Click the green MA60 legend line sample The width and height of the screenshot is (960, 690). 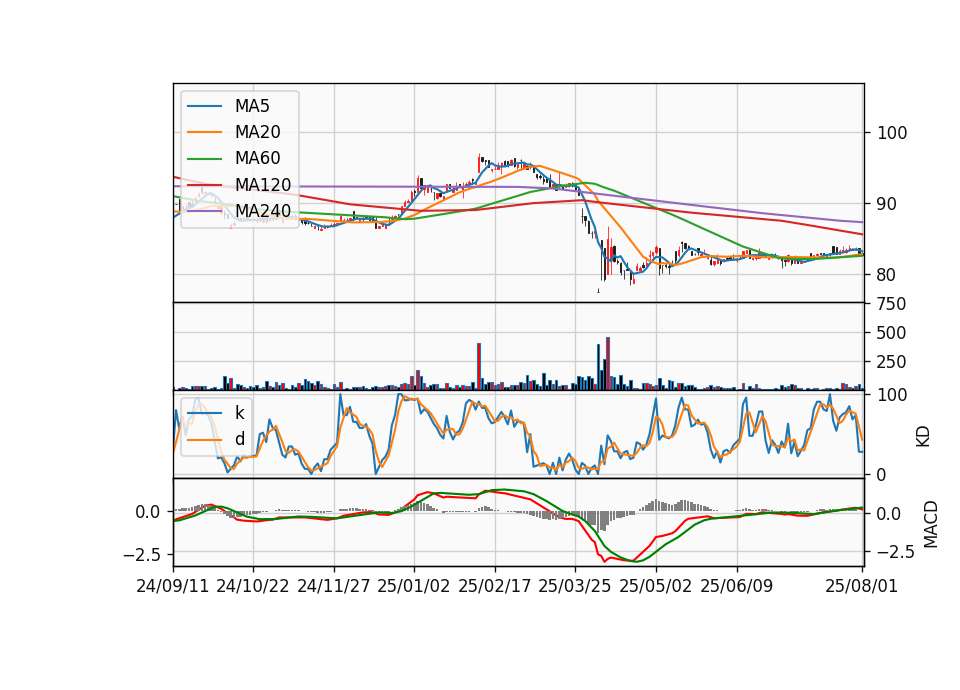click(204, 159)
